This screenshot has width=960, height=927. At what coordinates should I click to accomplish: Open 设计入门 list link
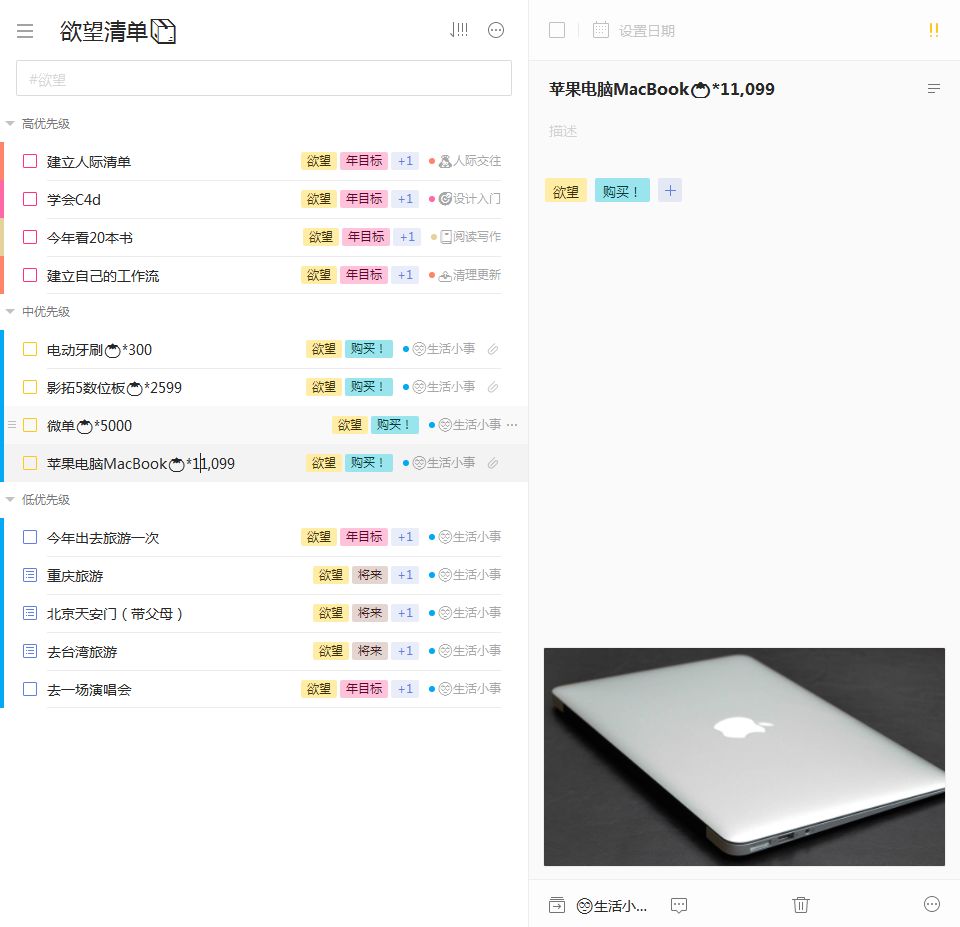click(x=470, y=199)
